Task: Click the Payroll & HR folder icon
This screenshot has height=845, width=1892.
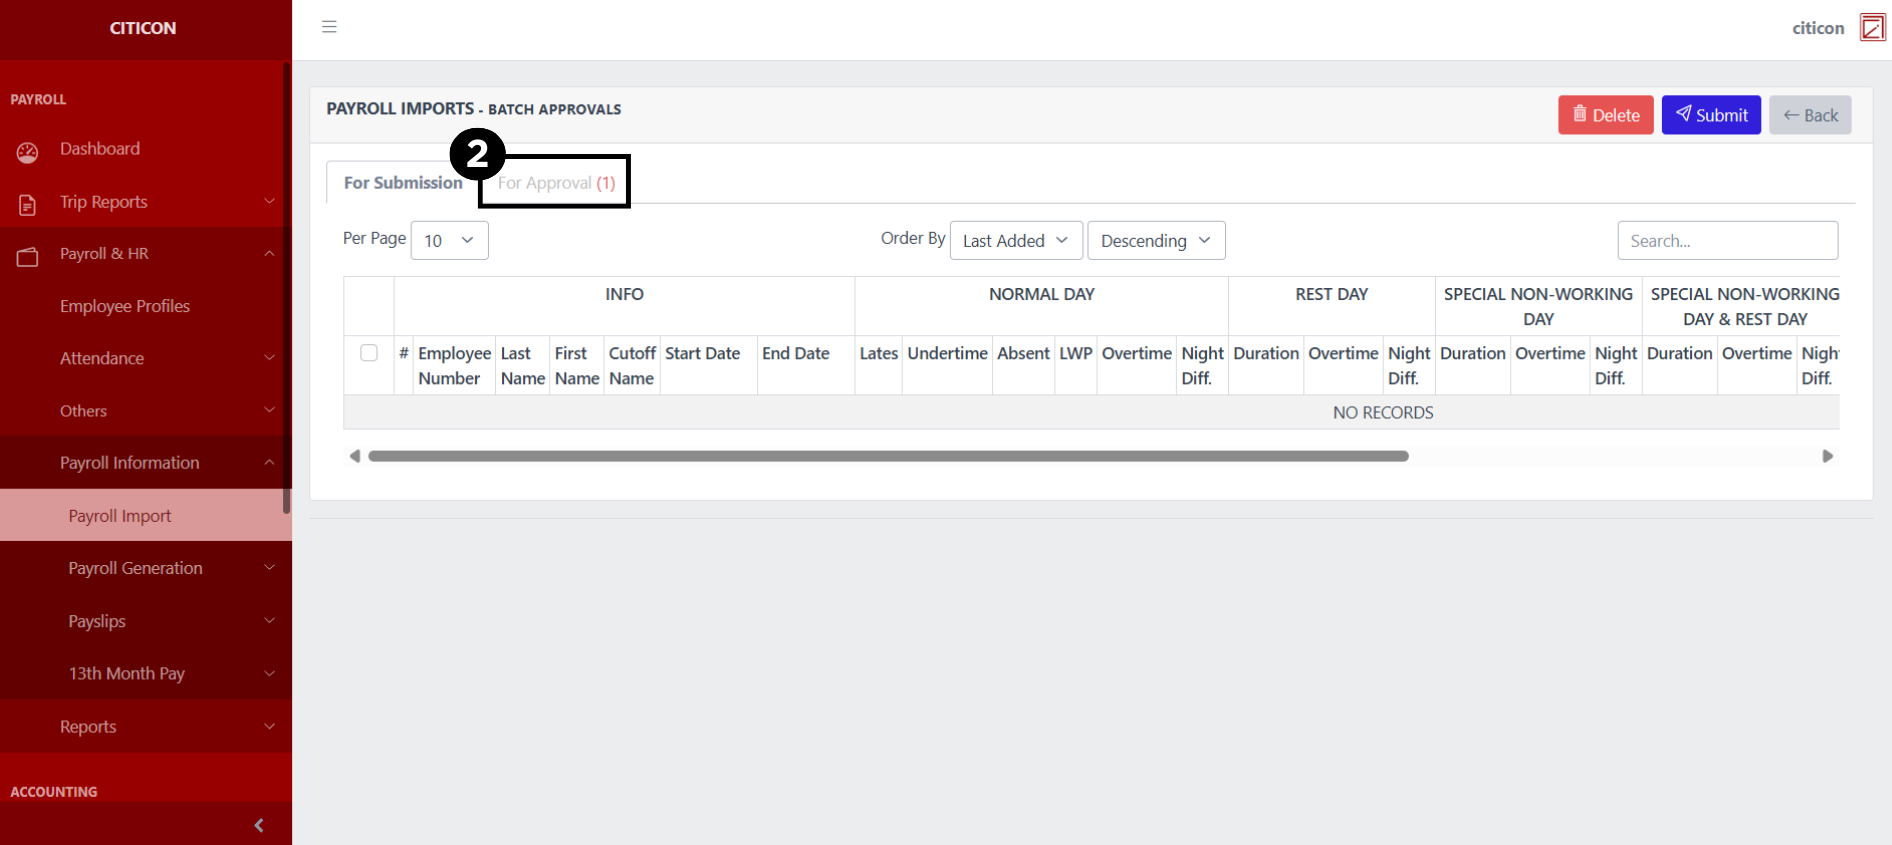Action: [x=27, y=257]
